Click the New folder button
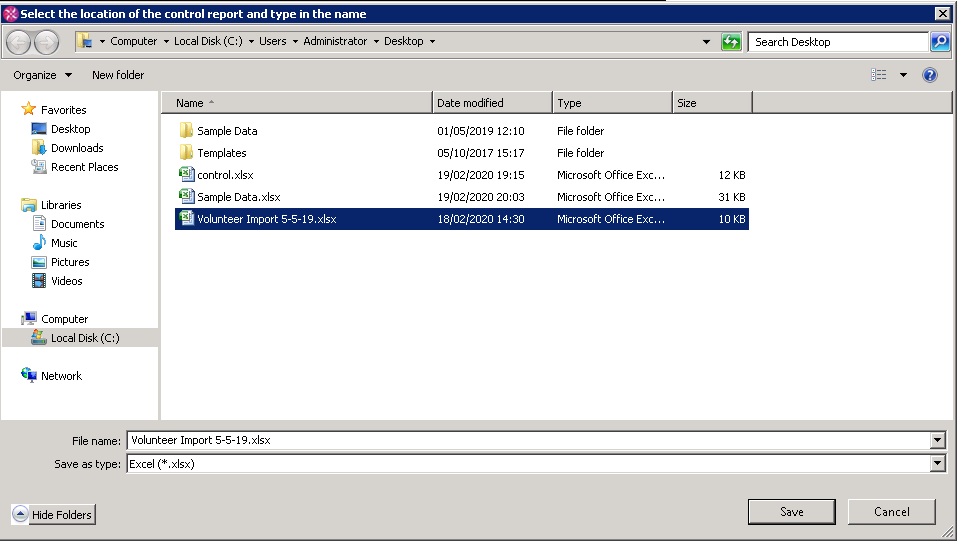The width and height of the screenshot is (961, 541). coord(118,75)
